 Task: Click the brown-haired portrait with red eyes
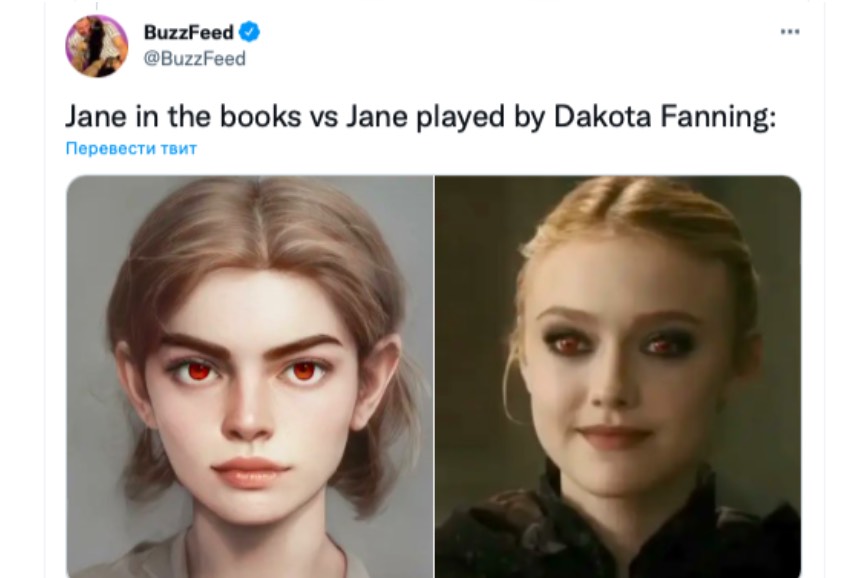tap(250, 376)
